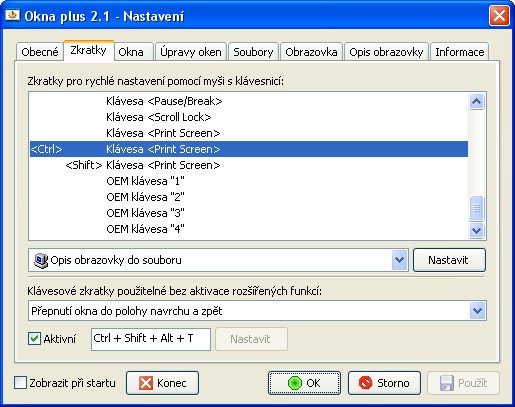The image size is (515, 407).
Task: Switch to the Obecné tab
Action: pos(40,52)
